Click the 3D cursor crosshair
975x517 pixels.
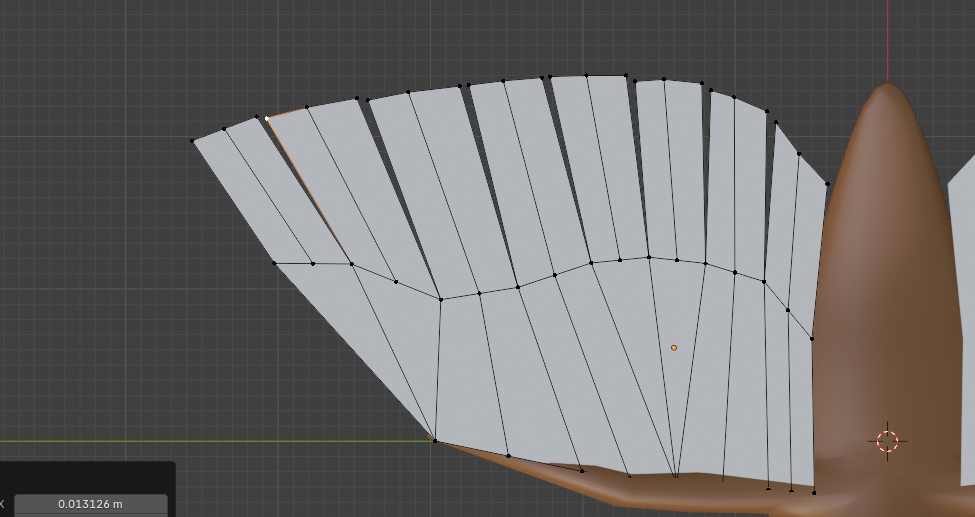click(887, 441)
